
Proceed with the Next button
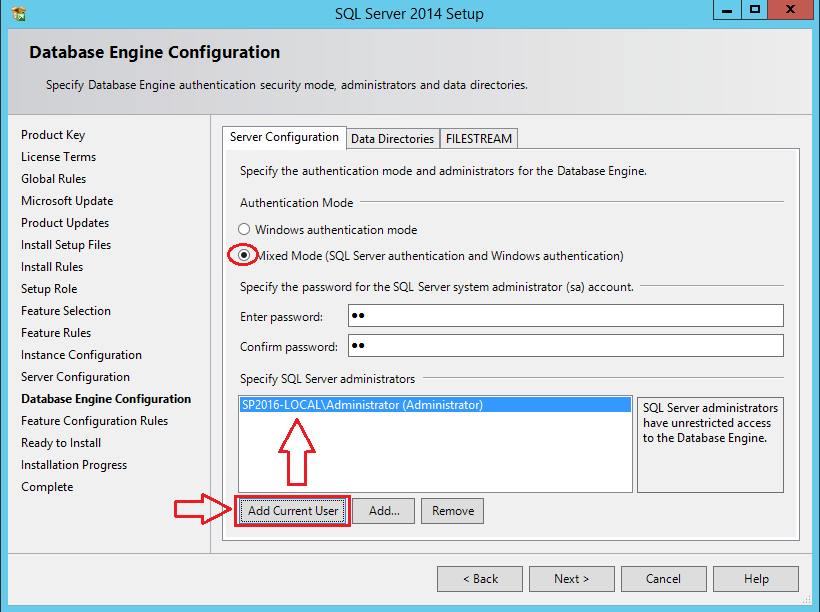[572, 579]
